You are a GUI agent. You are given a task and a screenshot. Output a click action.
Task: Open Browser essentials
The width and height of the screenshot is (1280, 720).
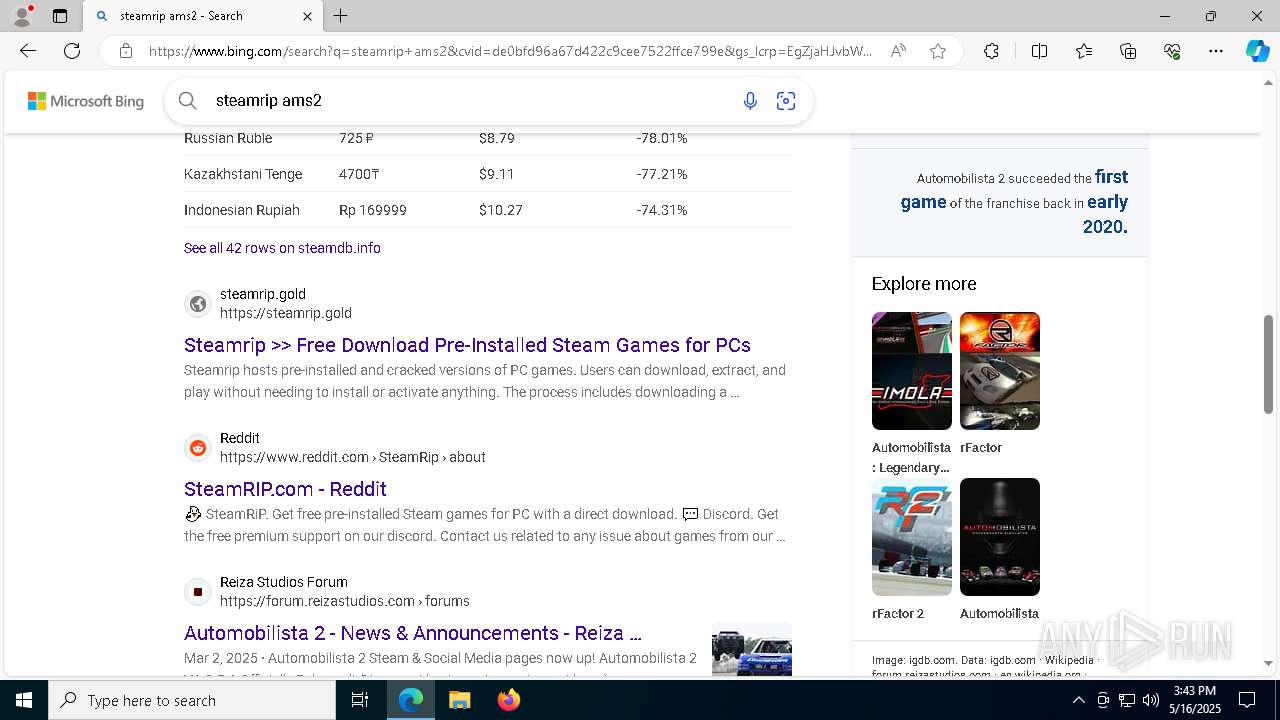point(1172,51)
